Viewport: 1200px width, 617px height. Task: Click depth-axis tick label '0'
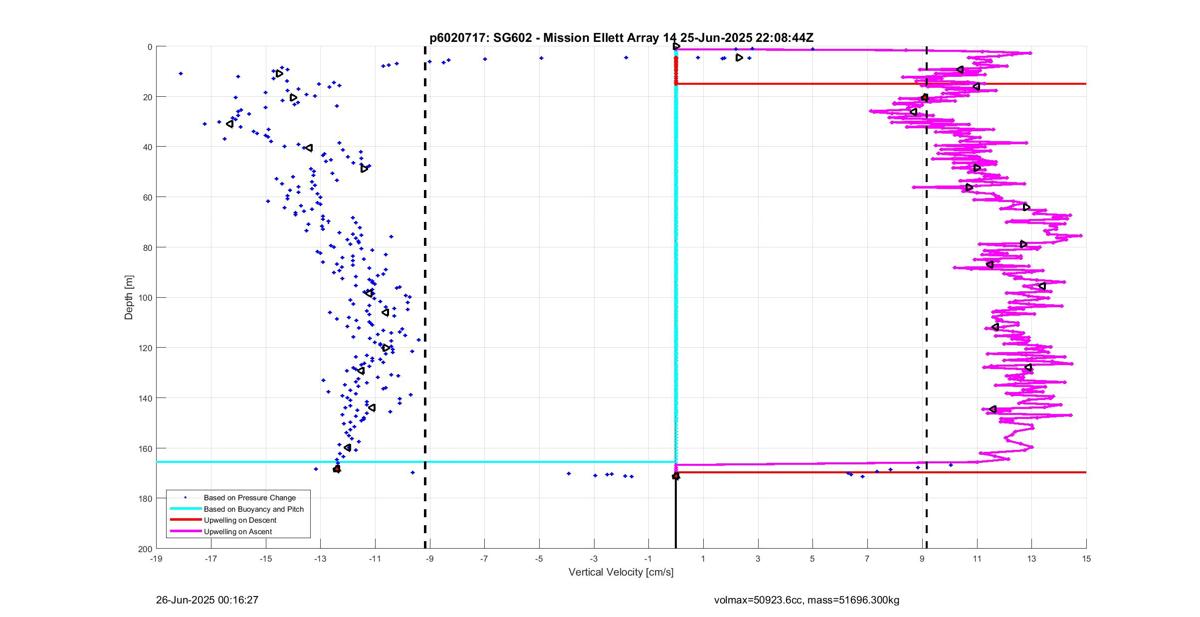coord(149,47)
